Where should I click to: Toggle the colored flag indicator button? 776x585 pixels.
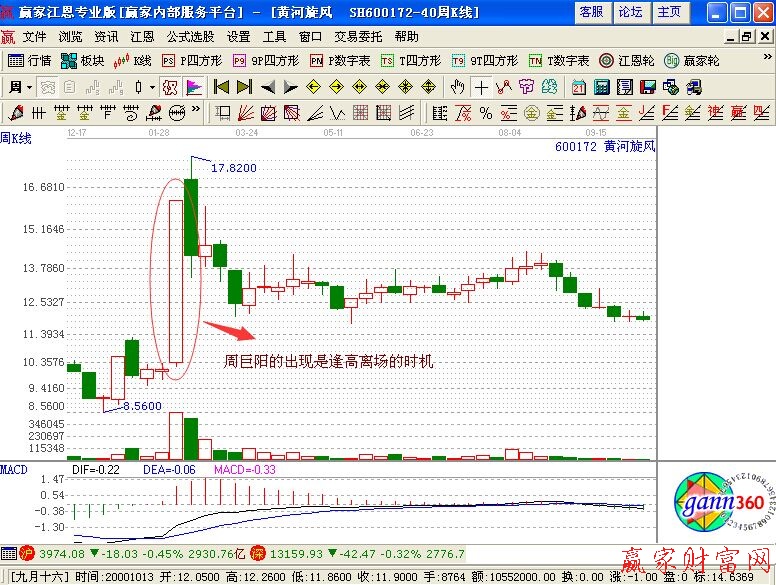click(x=194, y=87)
